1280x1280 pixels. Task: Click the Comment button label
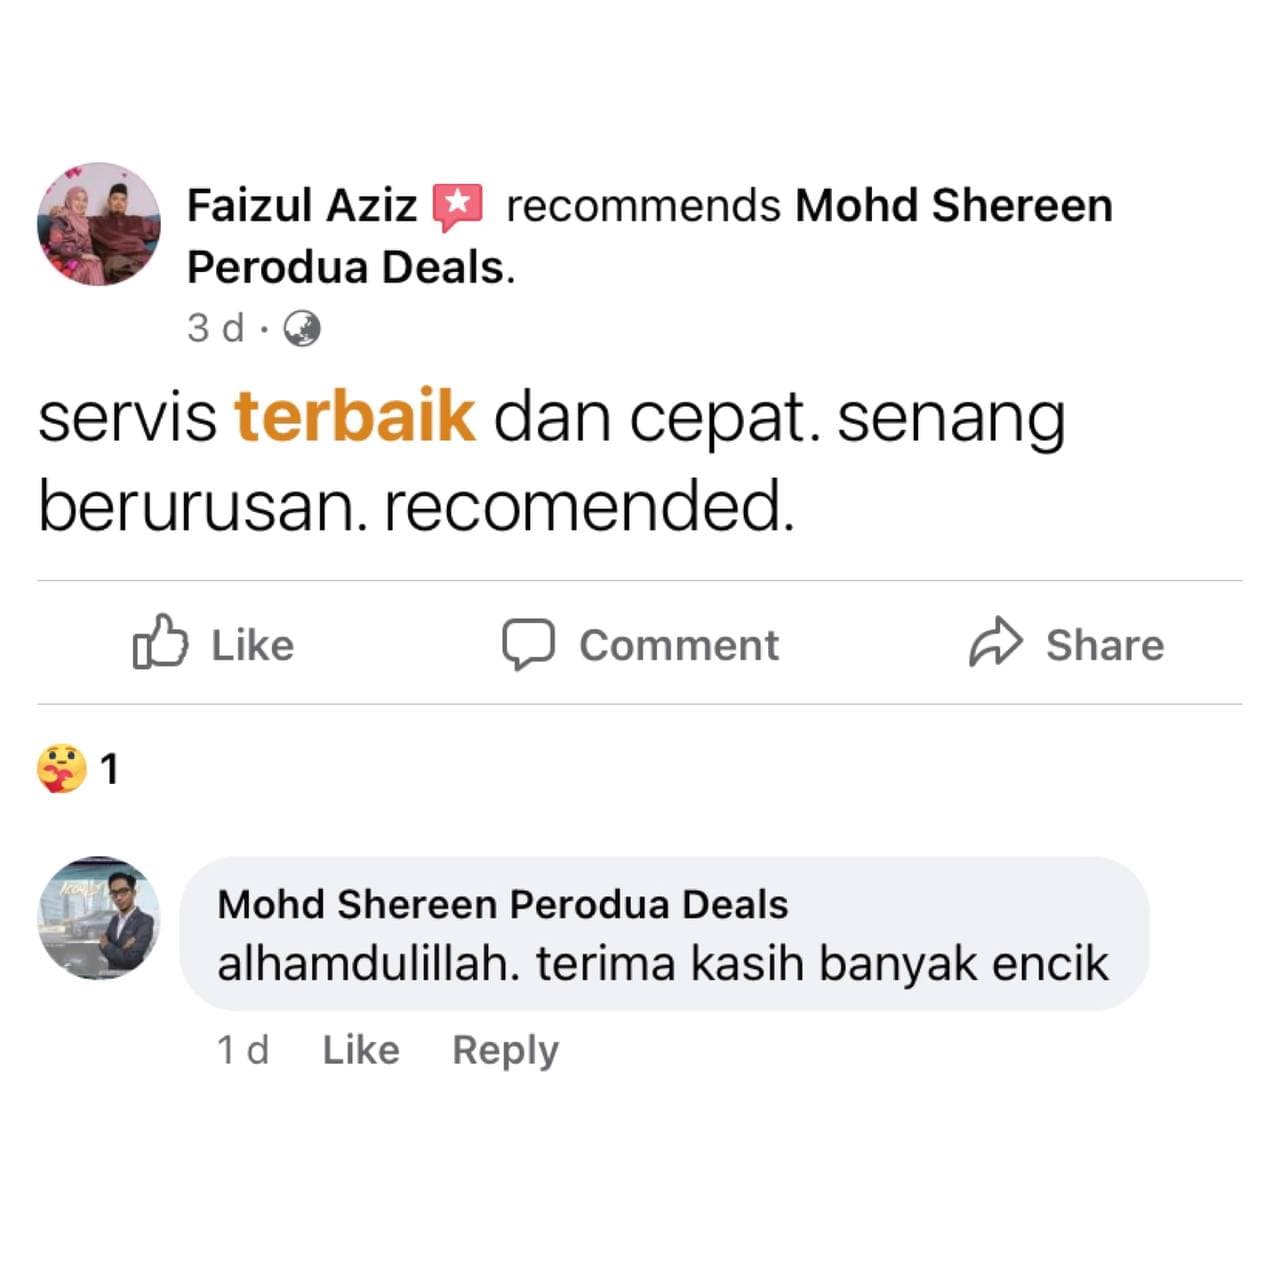[x=679, y=645]
